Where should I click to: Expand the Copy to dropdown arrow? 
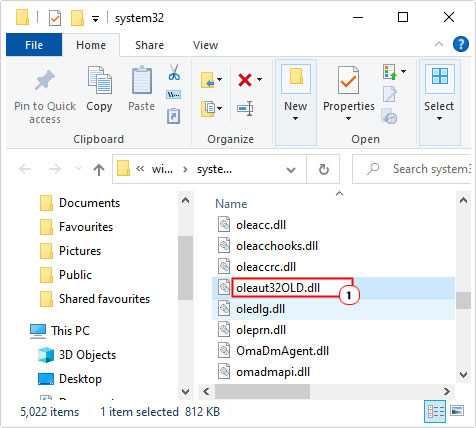220,108
